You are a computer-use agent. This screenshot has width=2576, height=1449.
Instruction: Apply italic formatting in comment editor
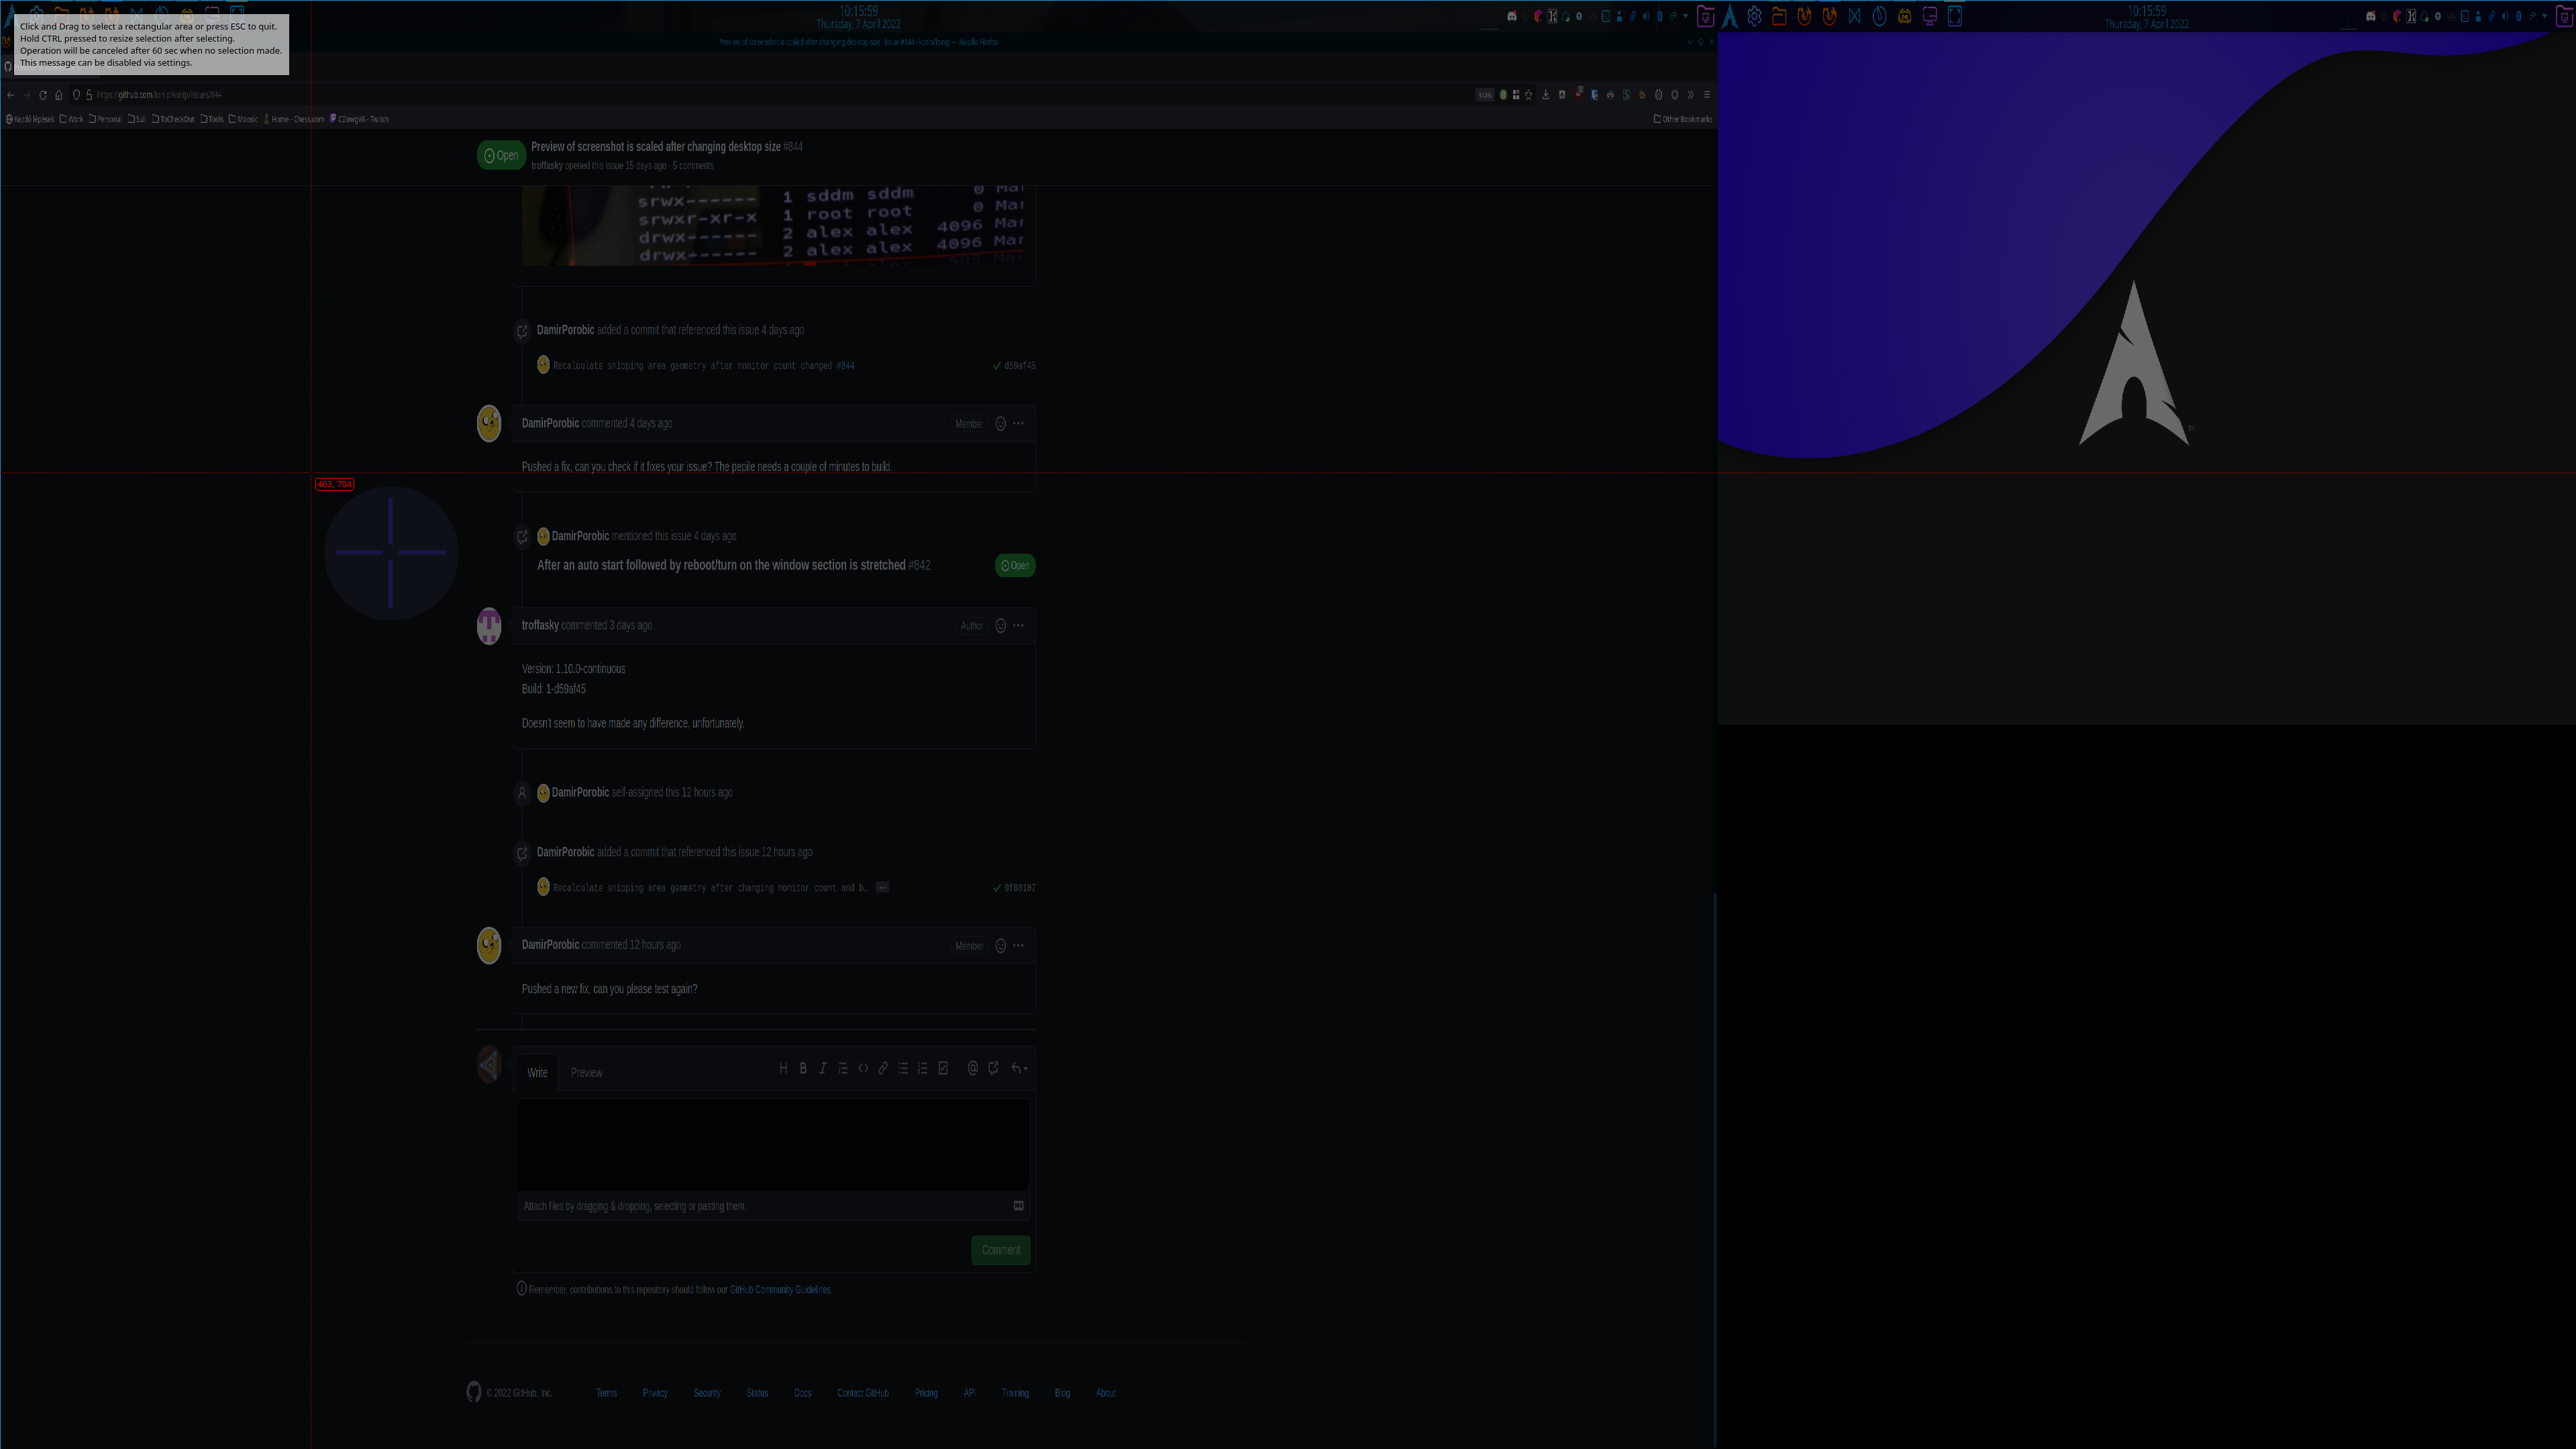pos(823,1068)
